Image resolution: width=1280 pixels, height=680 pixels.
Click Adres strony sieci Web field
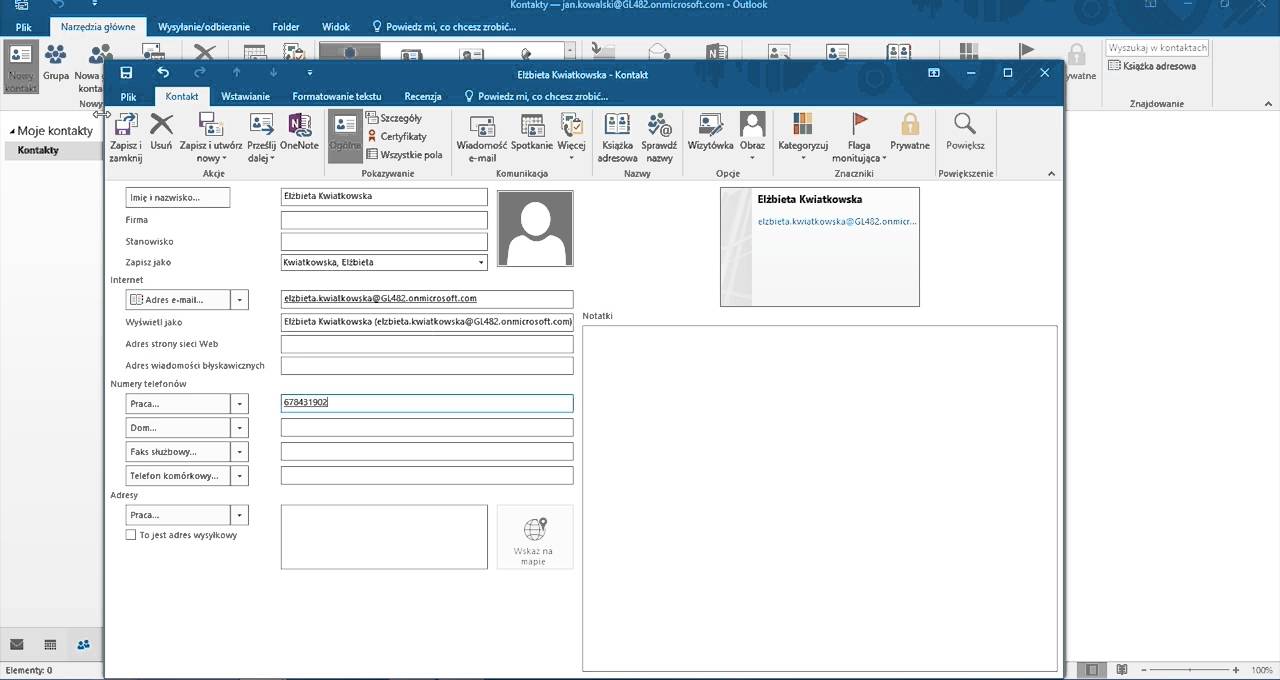coord(427,344)
